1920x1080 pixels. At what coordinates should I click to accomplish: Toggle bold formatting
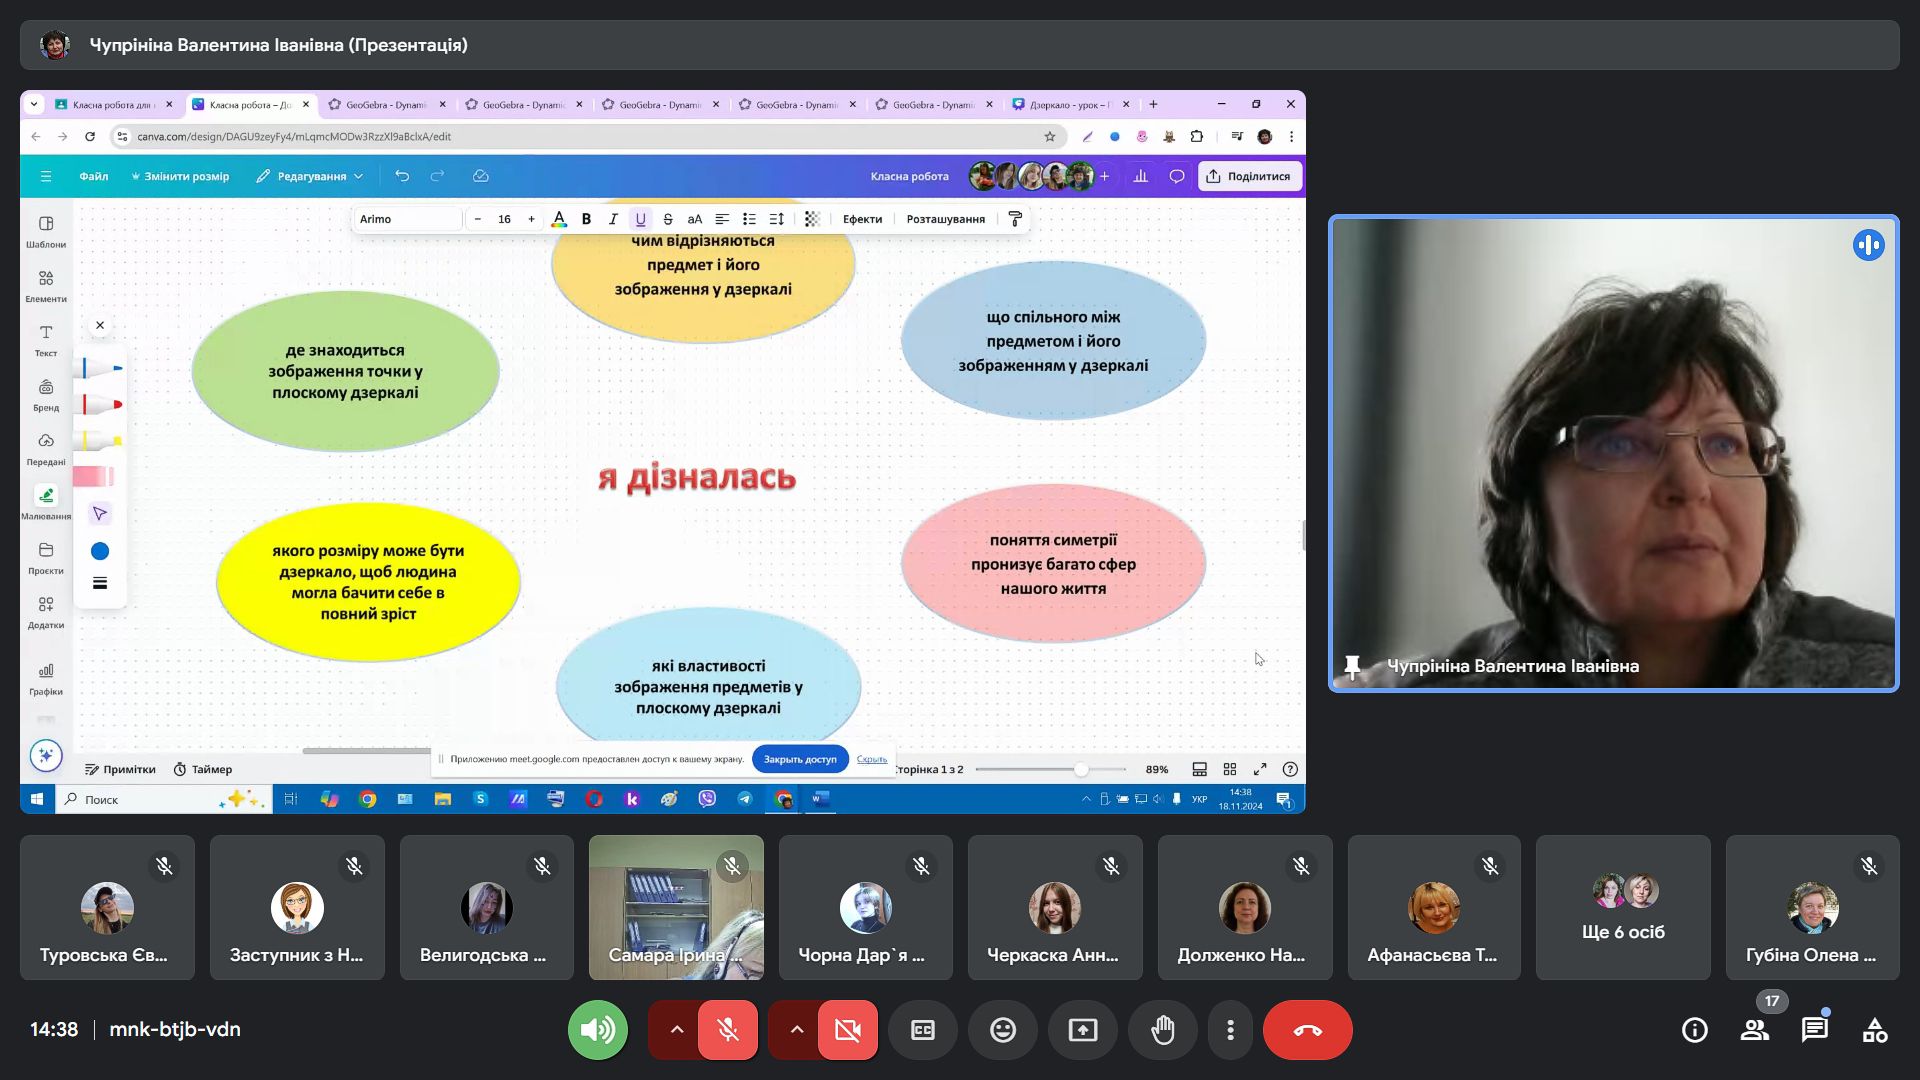click(x=586, y=219)
